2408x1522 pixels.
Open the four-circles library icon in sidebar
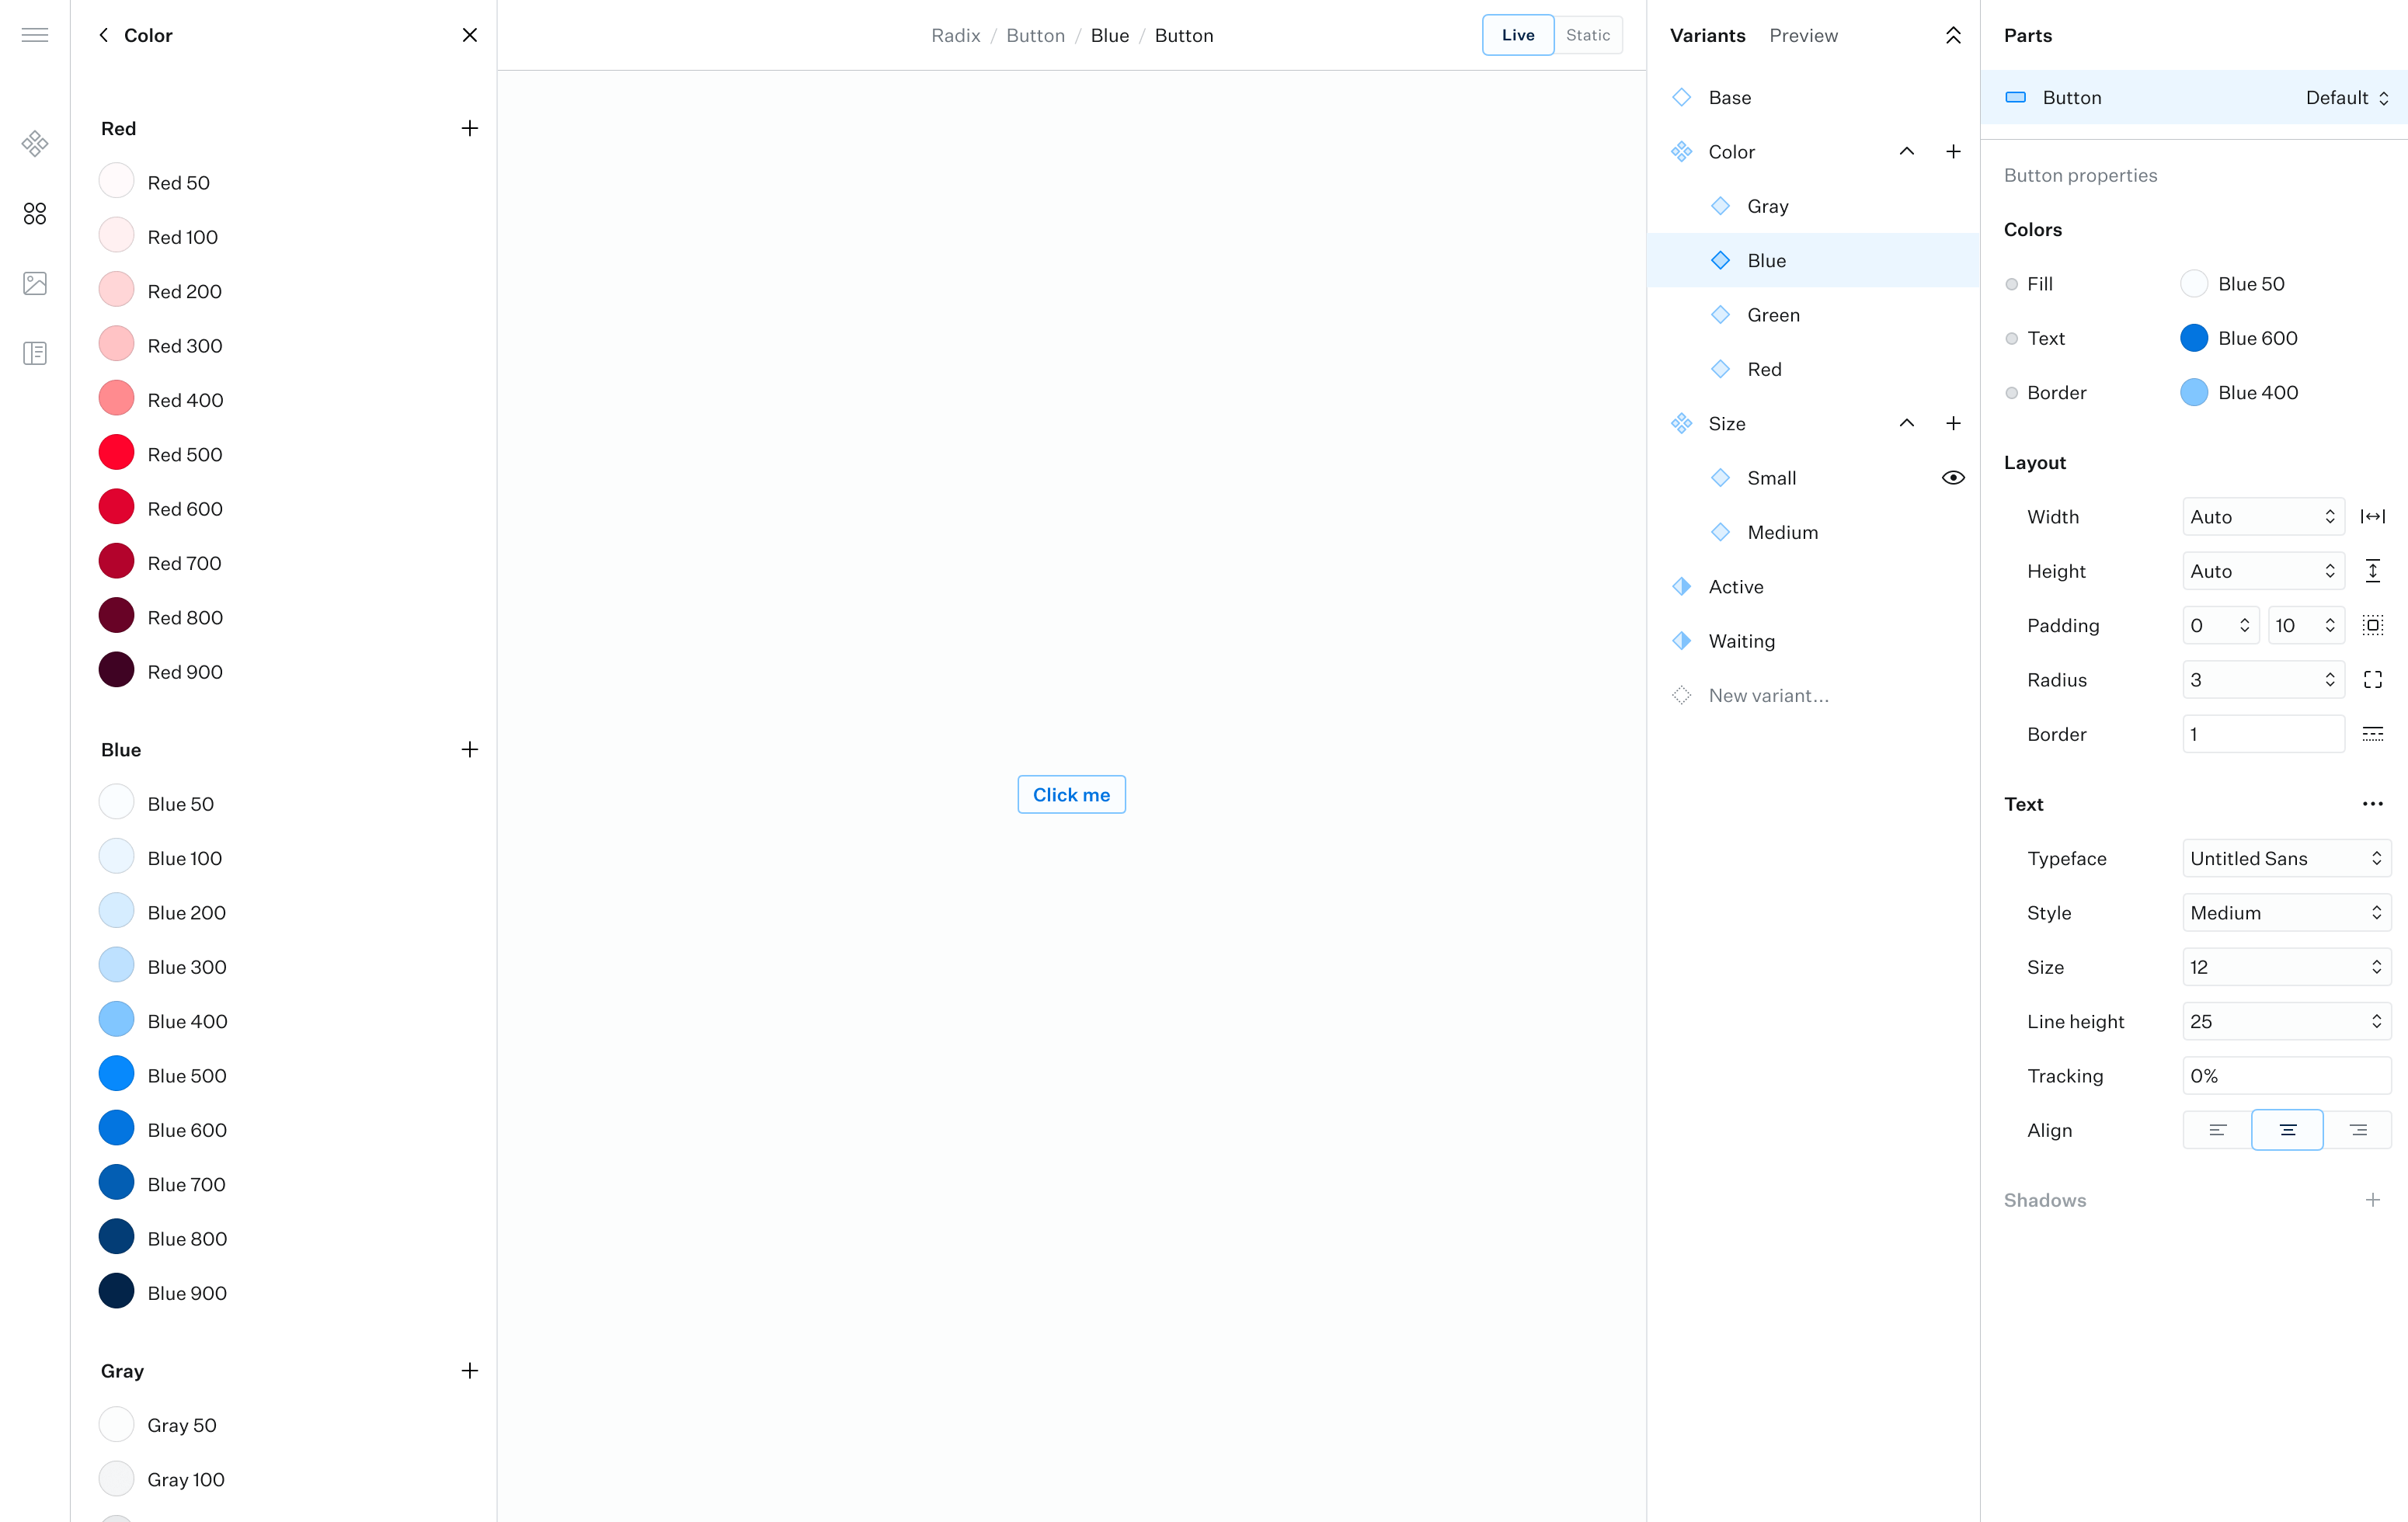[x=35, y=214]
